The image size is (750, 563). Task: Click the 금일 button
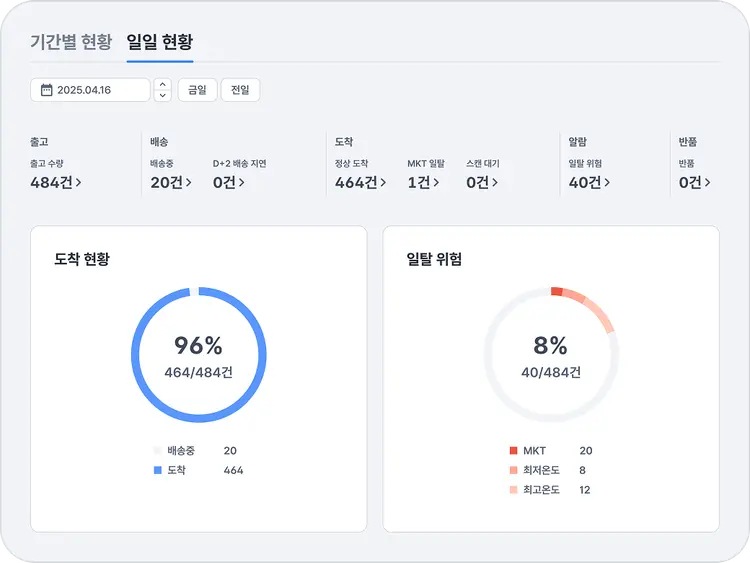197,90
